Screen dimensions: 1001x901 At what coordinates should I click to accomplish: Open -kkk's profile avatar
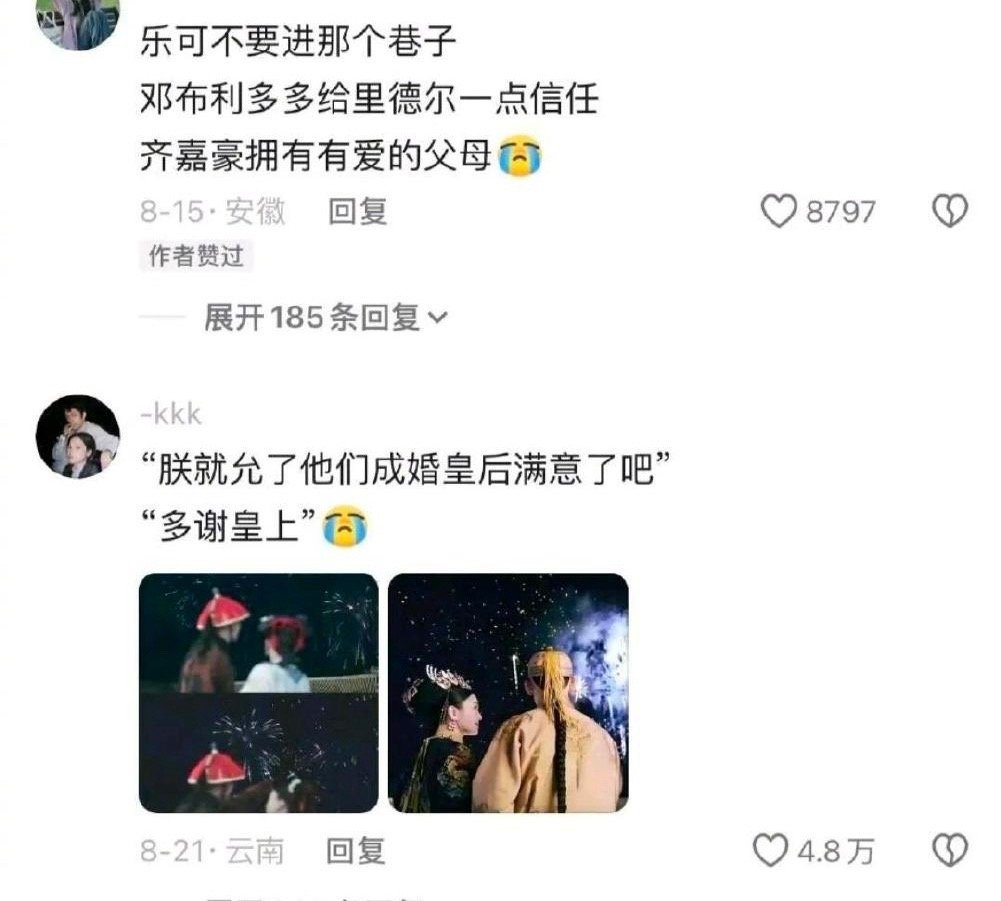pos(78,436)
